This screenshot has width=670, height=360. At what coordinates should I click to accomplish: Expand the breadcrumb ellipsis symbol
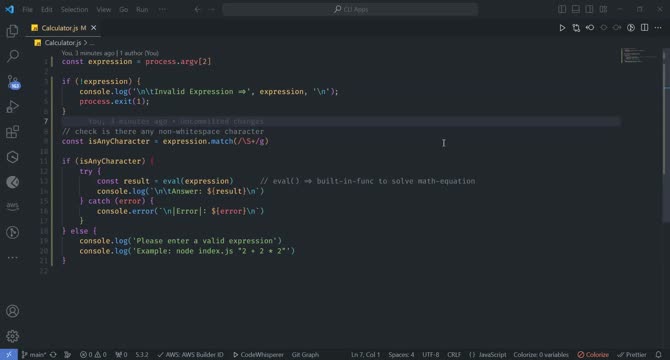point(92,43)
